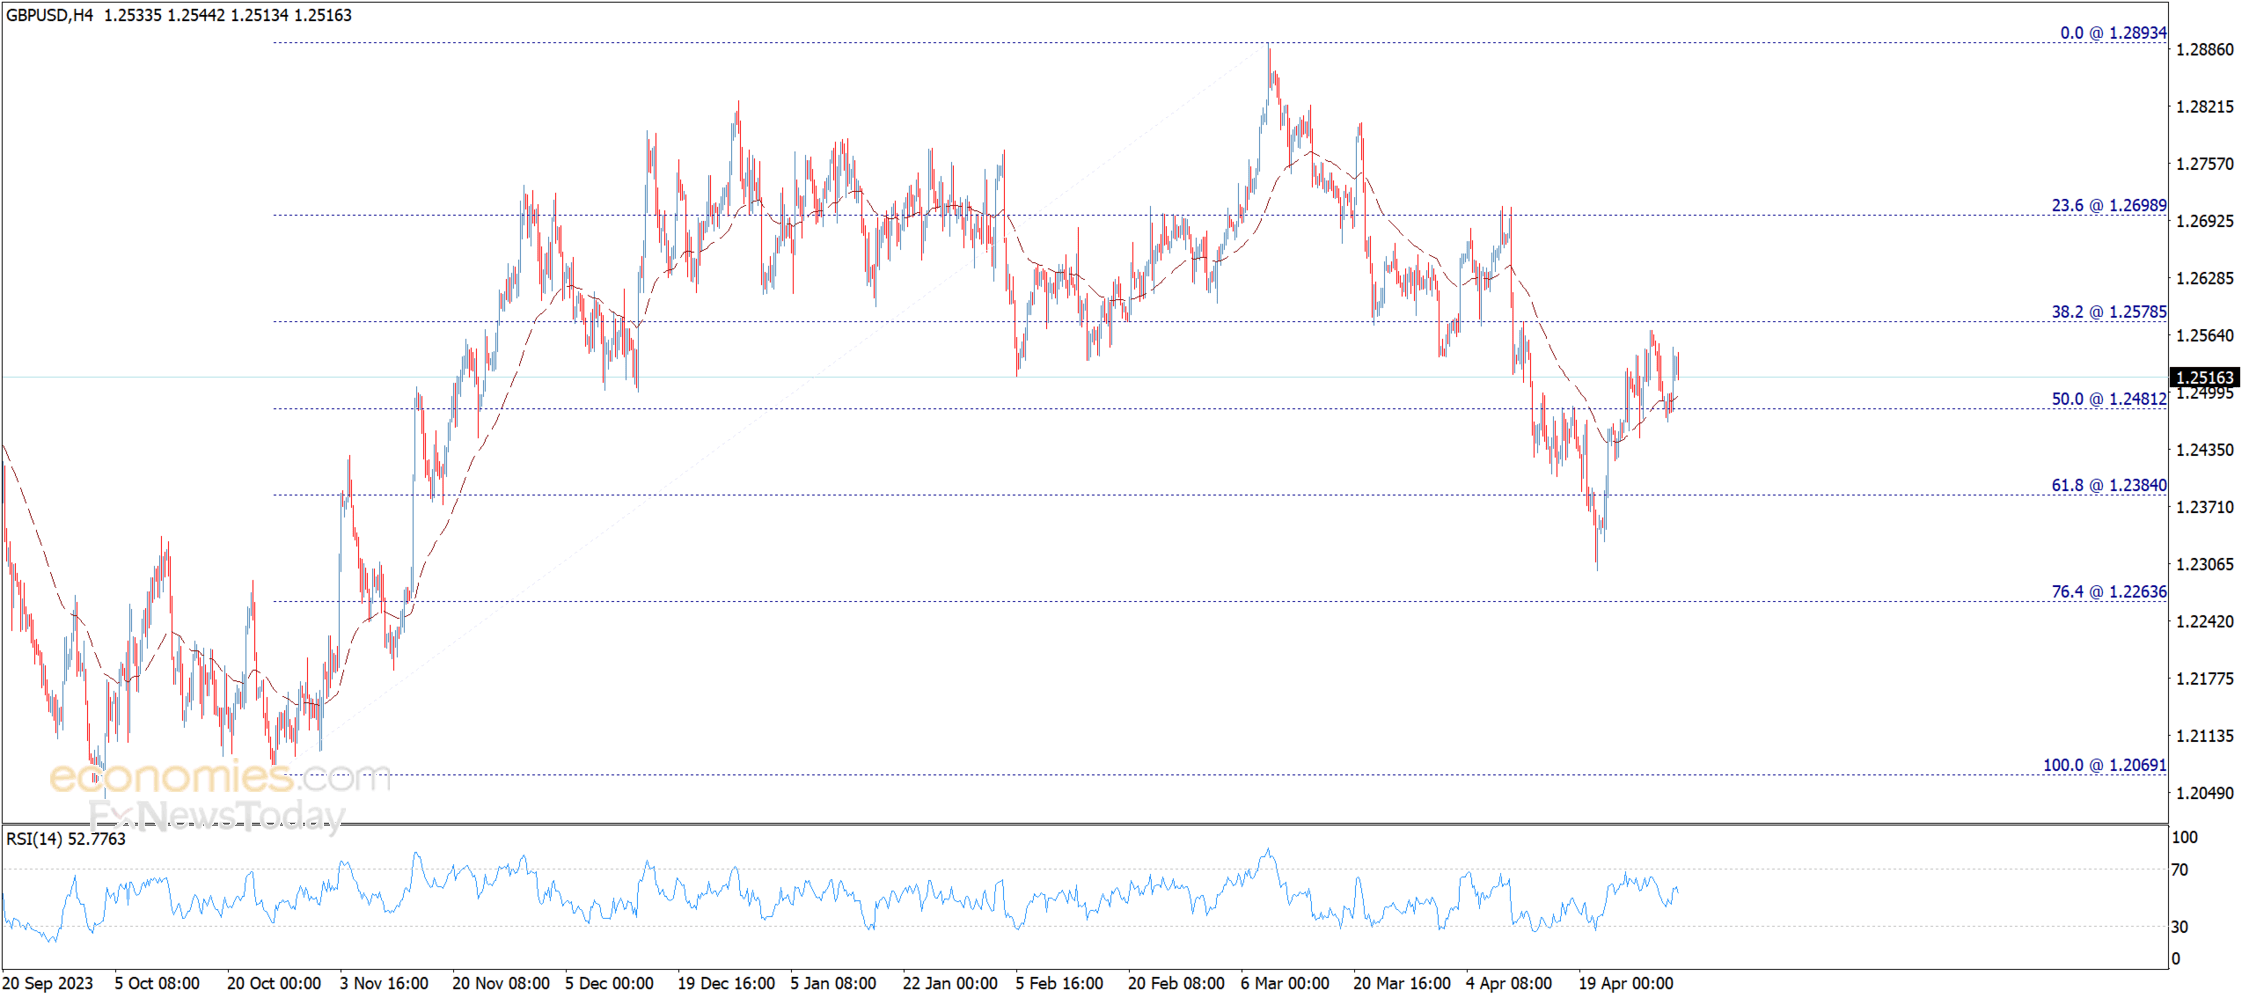Select the 61.8 @ 1.23840 Fibonacci label
Screen dimensions: 2249x998
point(2109,485)
